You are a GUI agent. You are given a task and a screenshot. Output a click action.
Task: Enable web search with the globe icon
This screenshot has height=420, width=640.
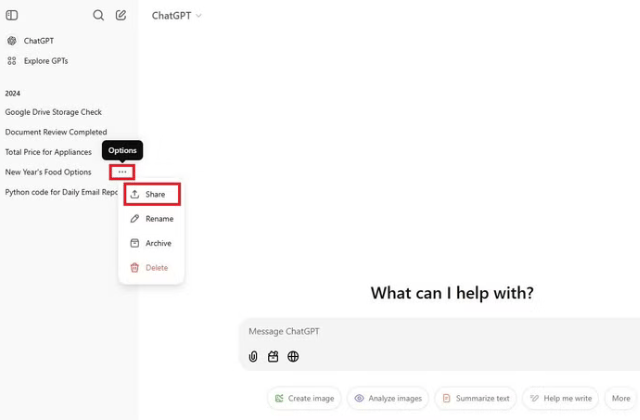[293, 356]
